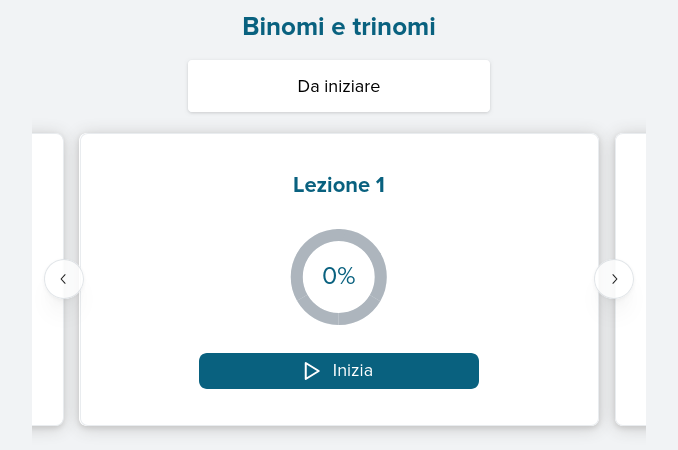Click the 0% percentage label
This screenshot has height=450, width=678.
coord(339,276)
